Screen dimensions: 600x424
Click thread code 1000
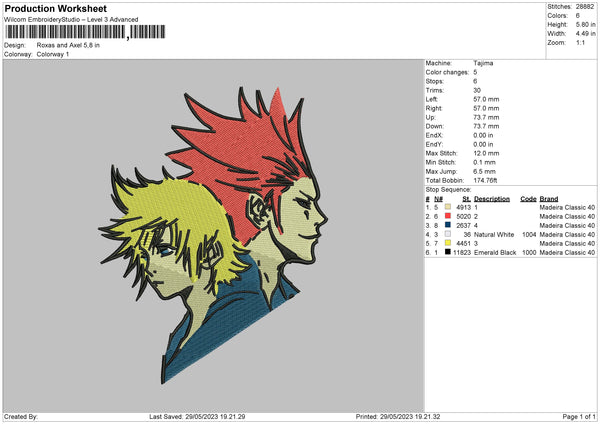[529, 253]
